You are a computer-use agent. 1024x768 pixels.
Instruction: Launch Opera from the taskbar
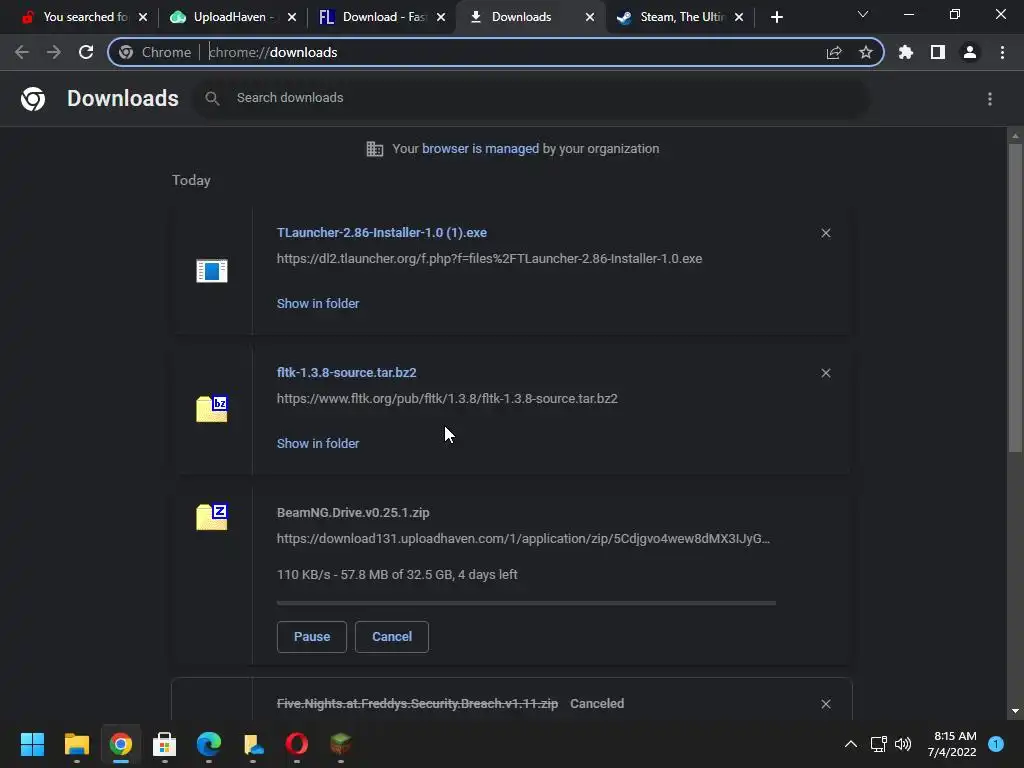(x=296, y=744)
